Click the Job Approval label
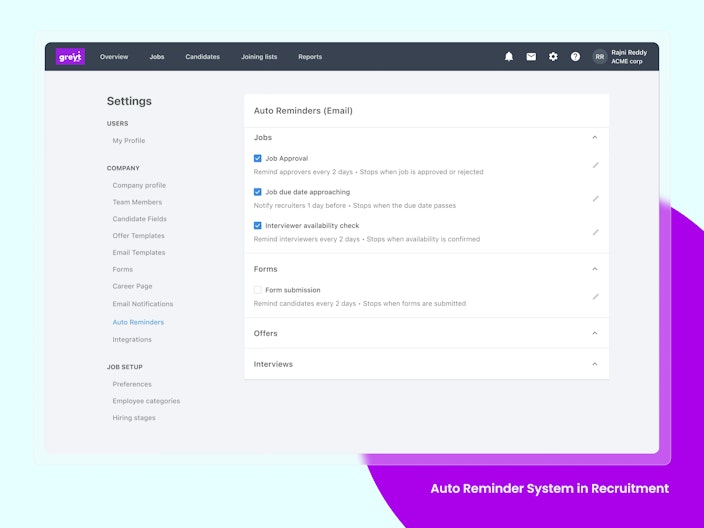 pos(286,158)
